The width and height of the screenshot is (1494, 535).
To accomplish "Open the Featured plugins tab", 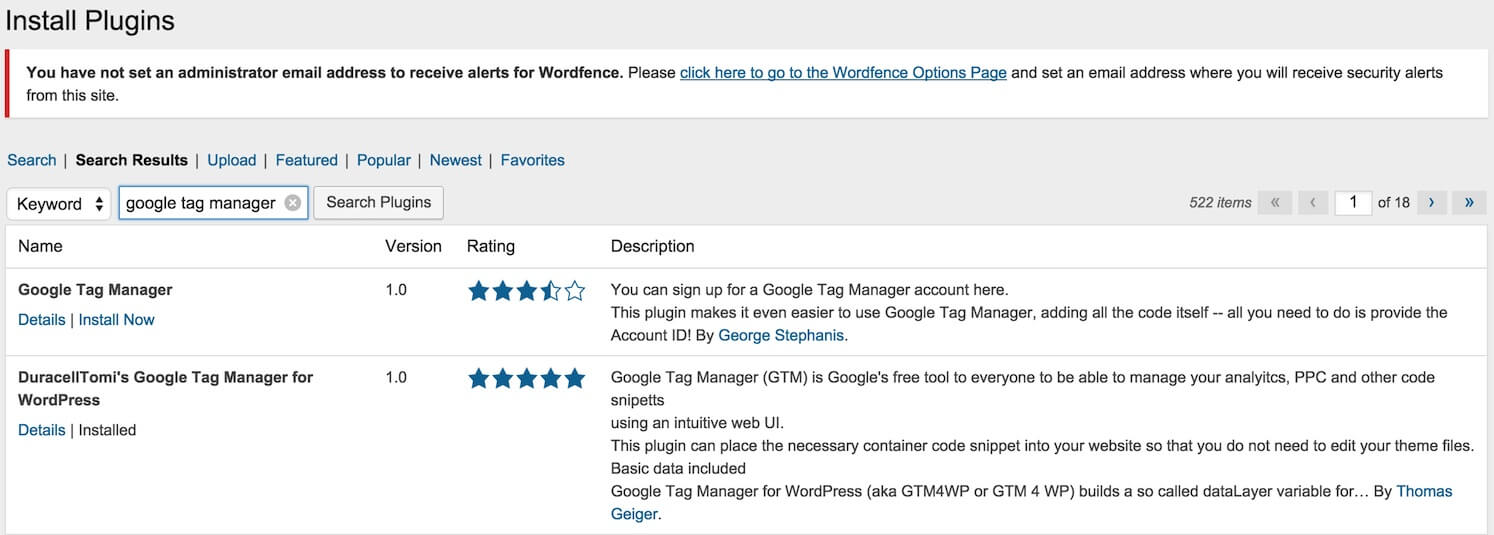I will [x=307, y=160].
